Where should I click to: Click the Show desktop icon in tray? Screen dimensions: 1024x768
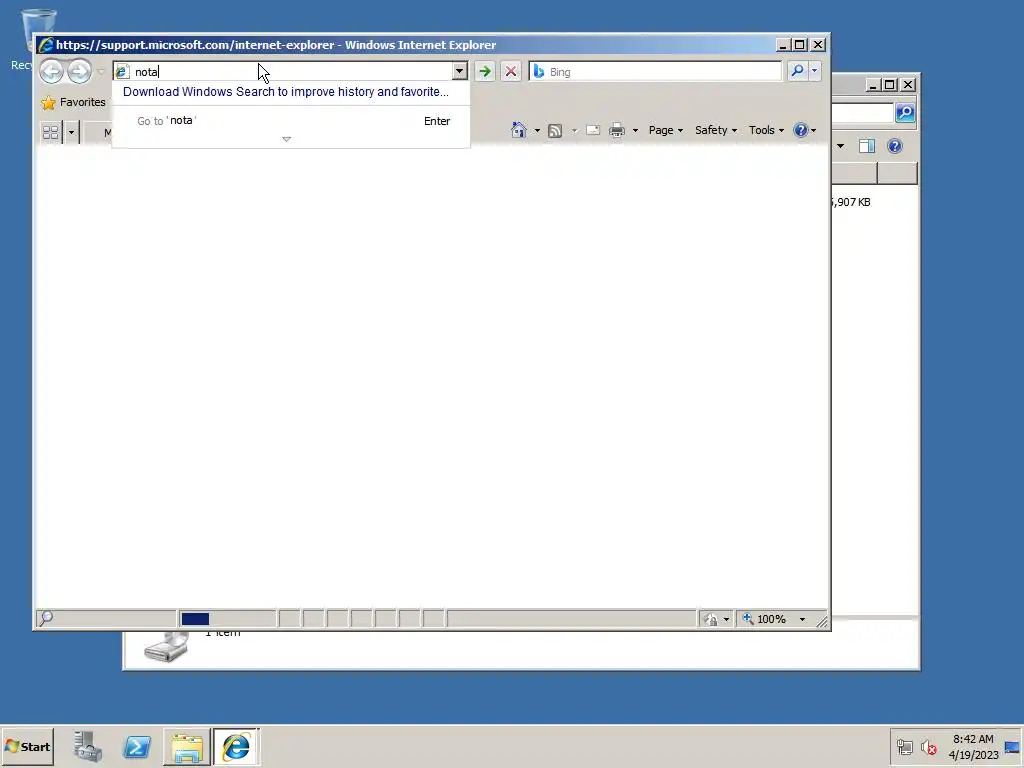1012,747
